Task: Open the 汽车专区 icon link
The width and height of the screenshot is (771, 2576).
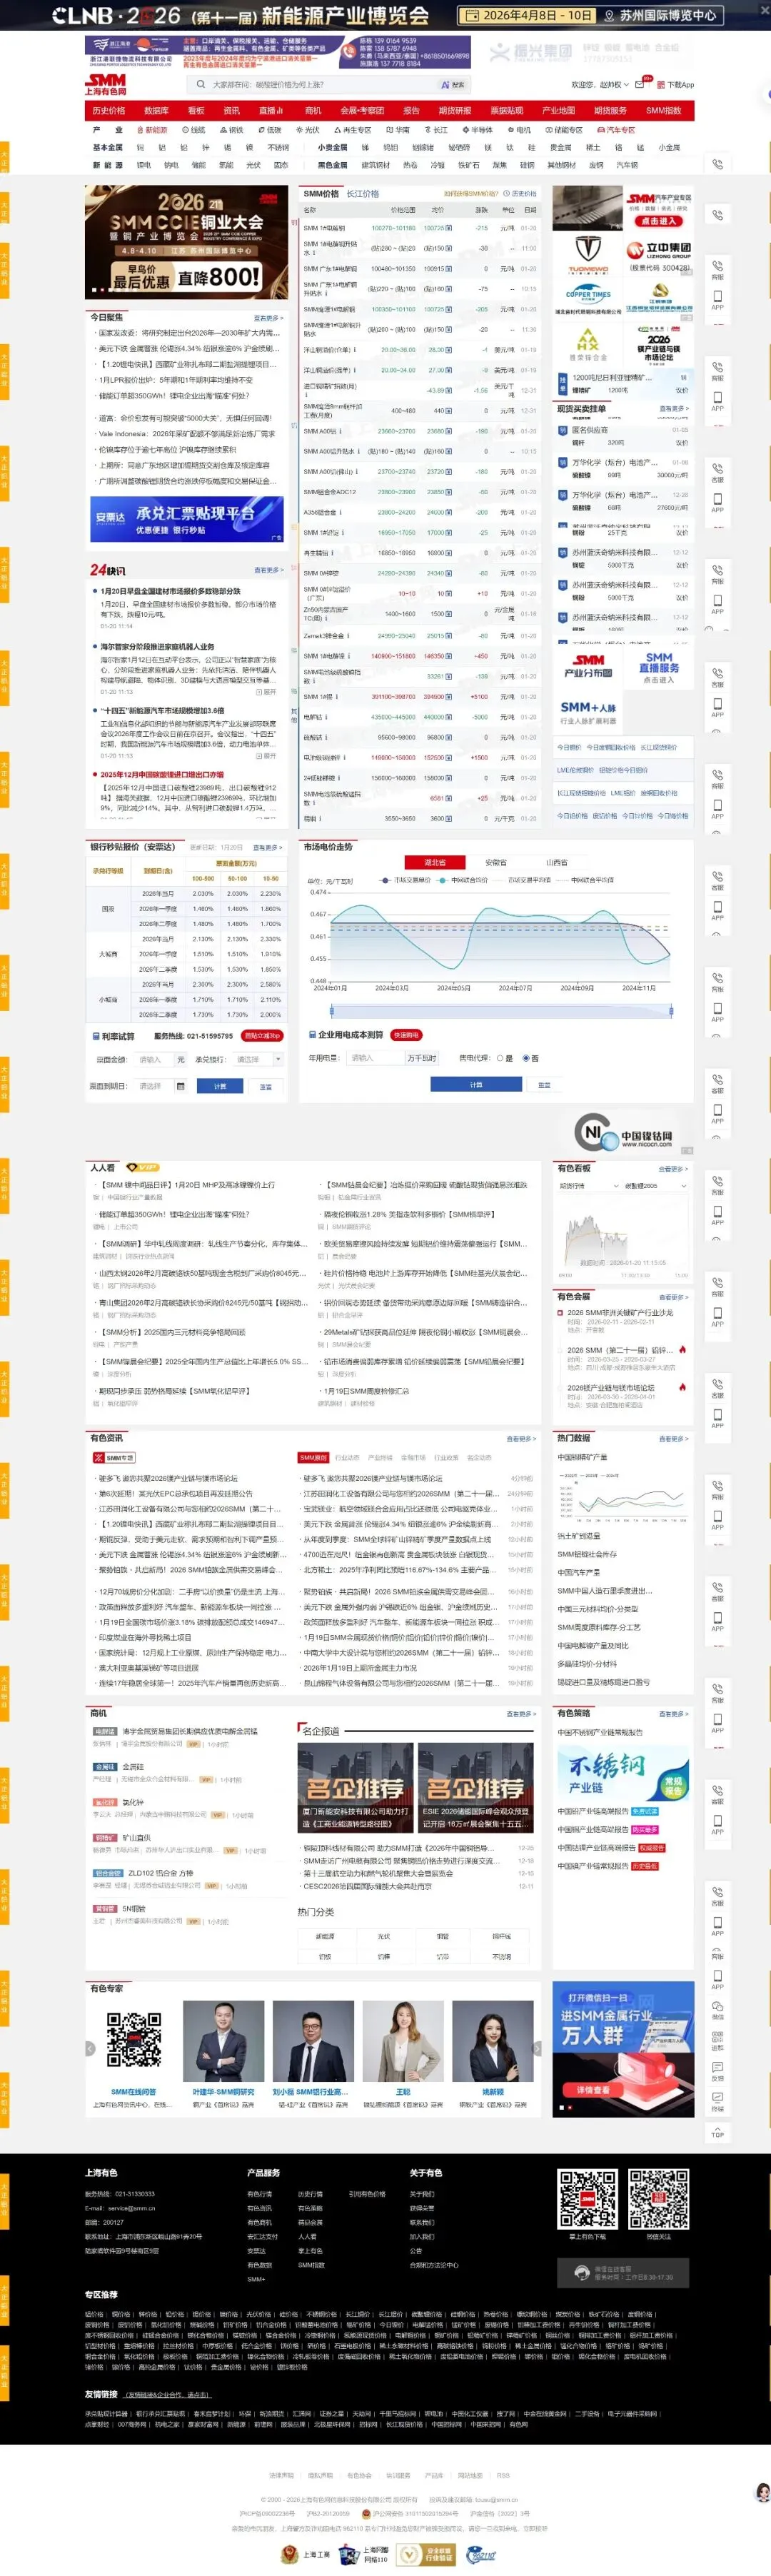Action: click(616, 130)
